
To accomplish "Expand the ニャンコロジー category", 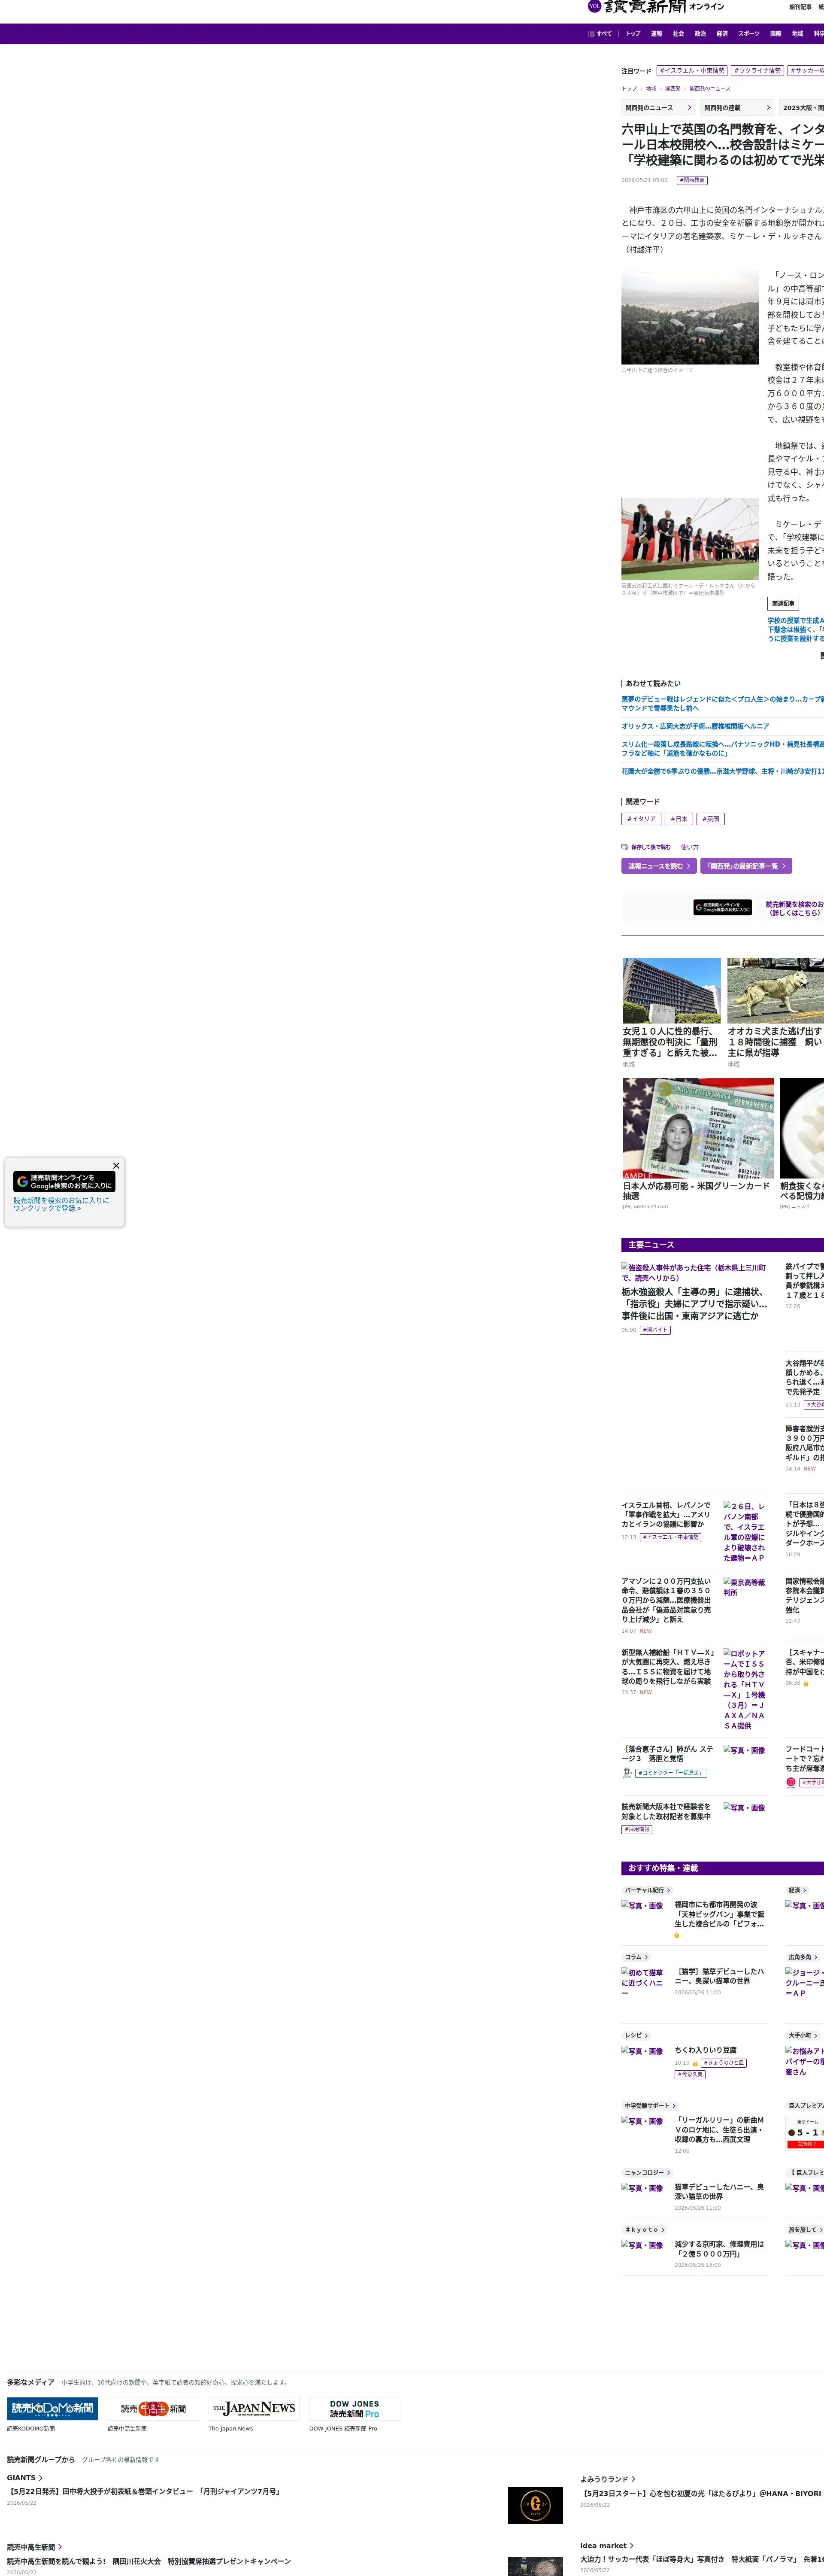I will click(x=648, y=2172).
